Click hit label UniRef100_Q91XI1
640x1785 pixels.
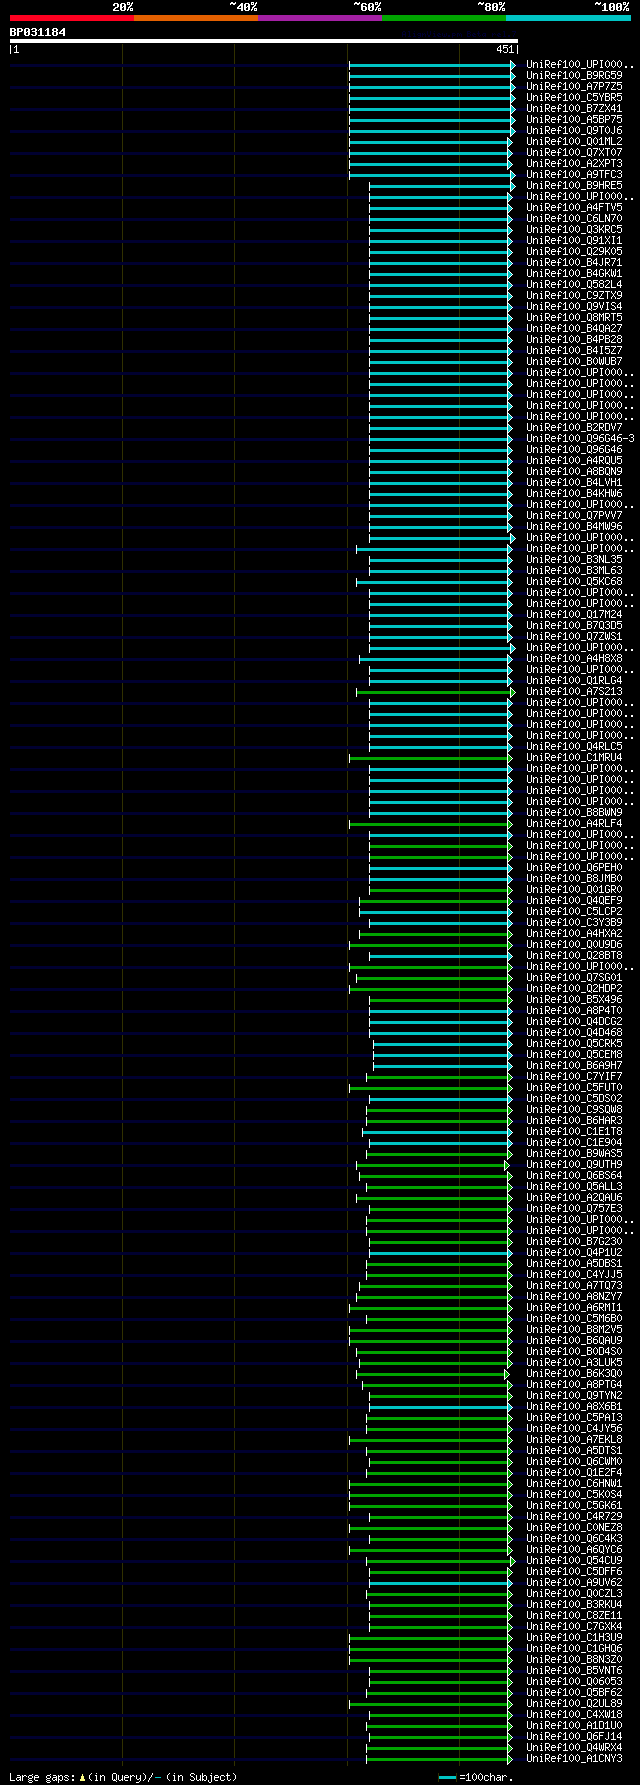(x=574, y=240)
